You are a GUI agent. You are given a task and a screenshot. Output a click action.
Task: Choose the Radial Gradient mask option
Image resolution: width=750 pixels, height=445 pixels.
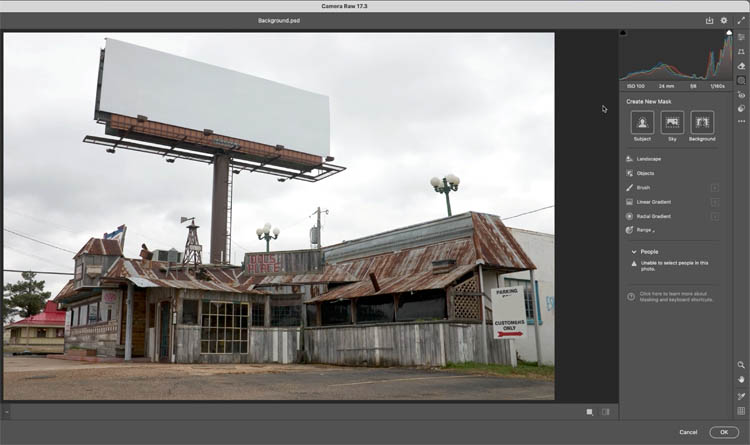654,216
